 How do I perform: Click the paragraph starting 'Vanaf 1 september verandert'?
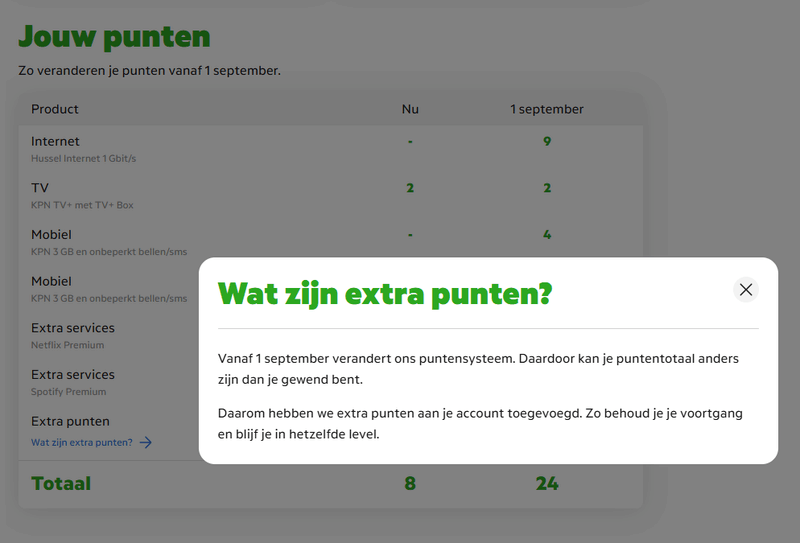click(x=478, y=369)
